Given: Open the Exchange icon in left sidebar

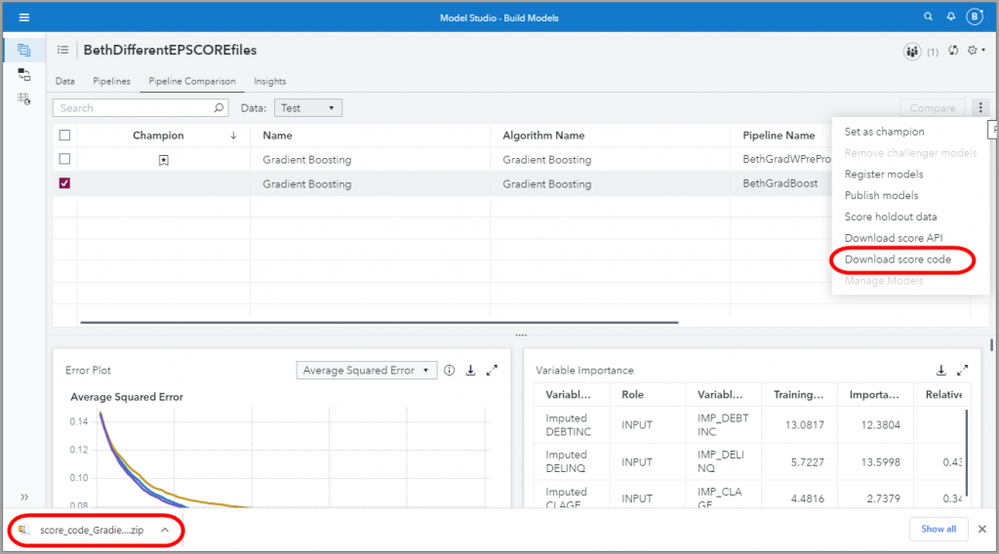Looking at the screenshot, I should click(24, 75).
